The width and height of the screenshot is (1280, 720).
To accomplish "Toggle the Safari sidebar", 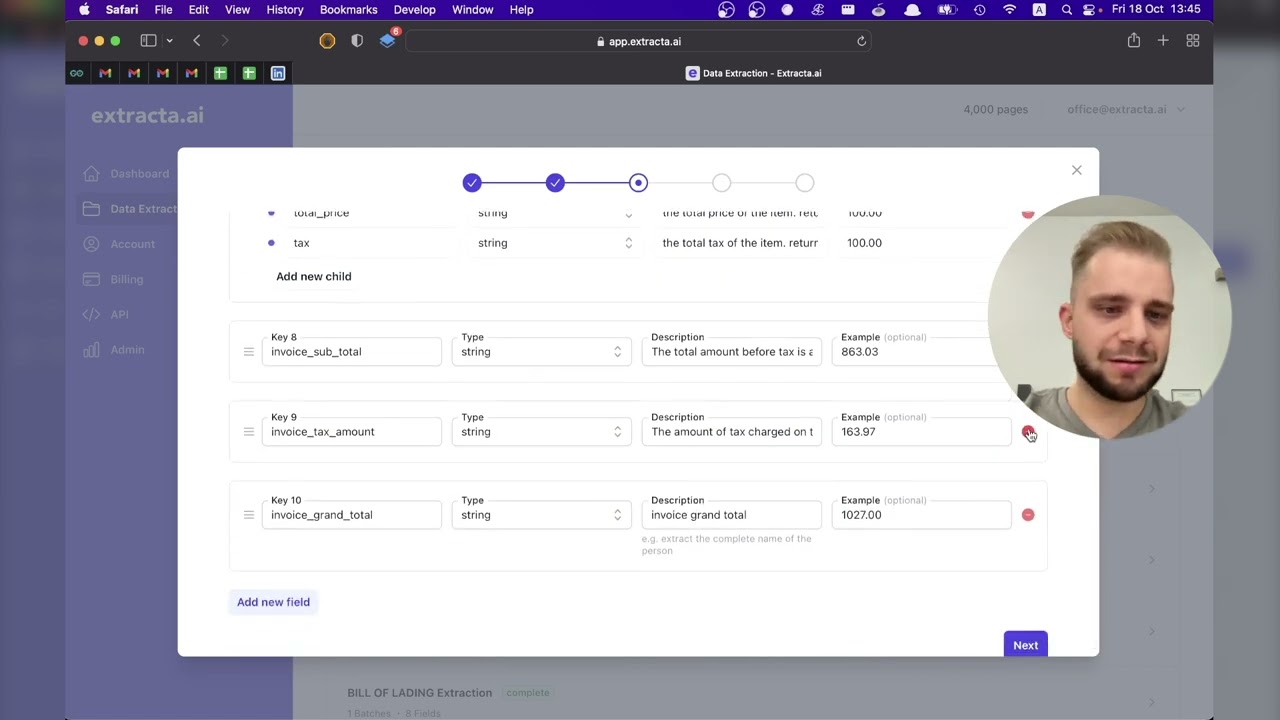I will [148, 41].
